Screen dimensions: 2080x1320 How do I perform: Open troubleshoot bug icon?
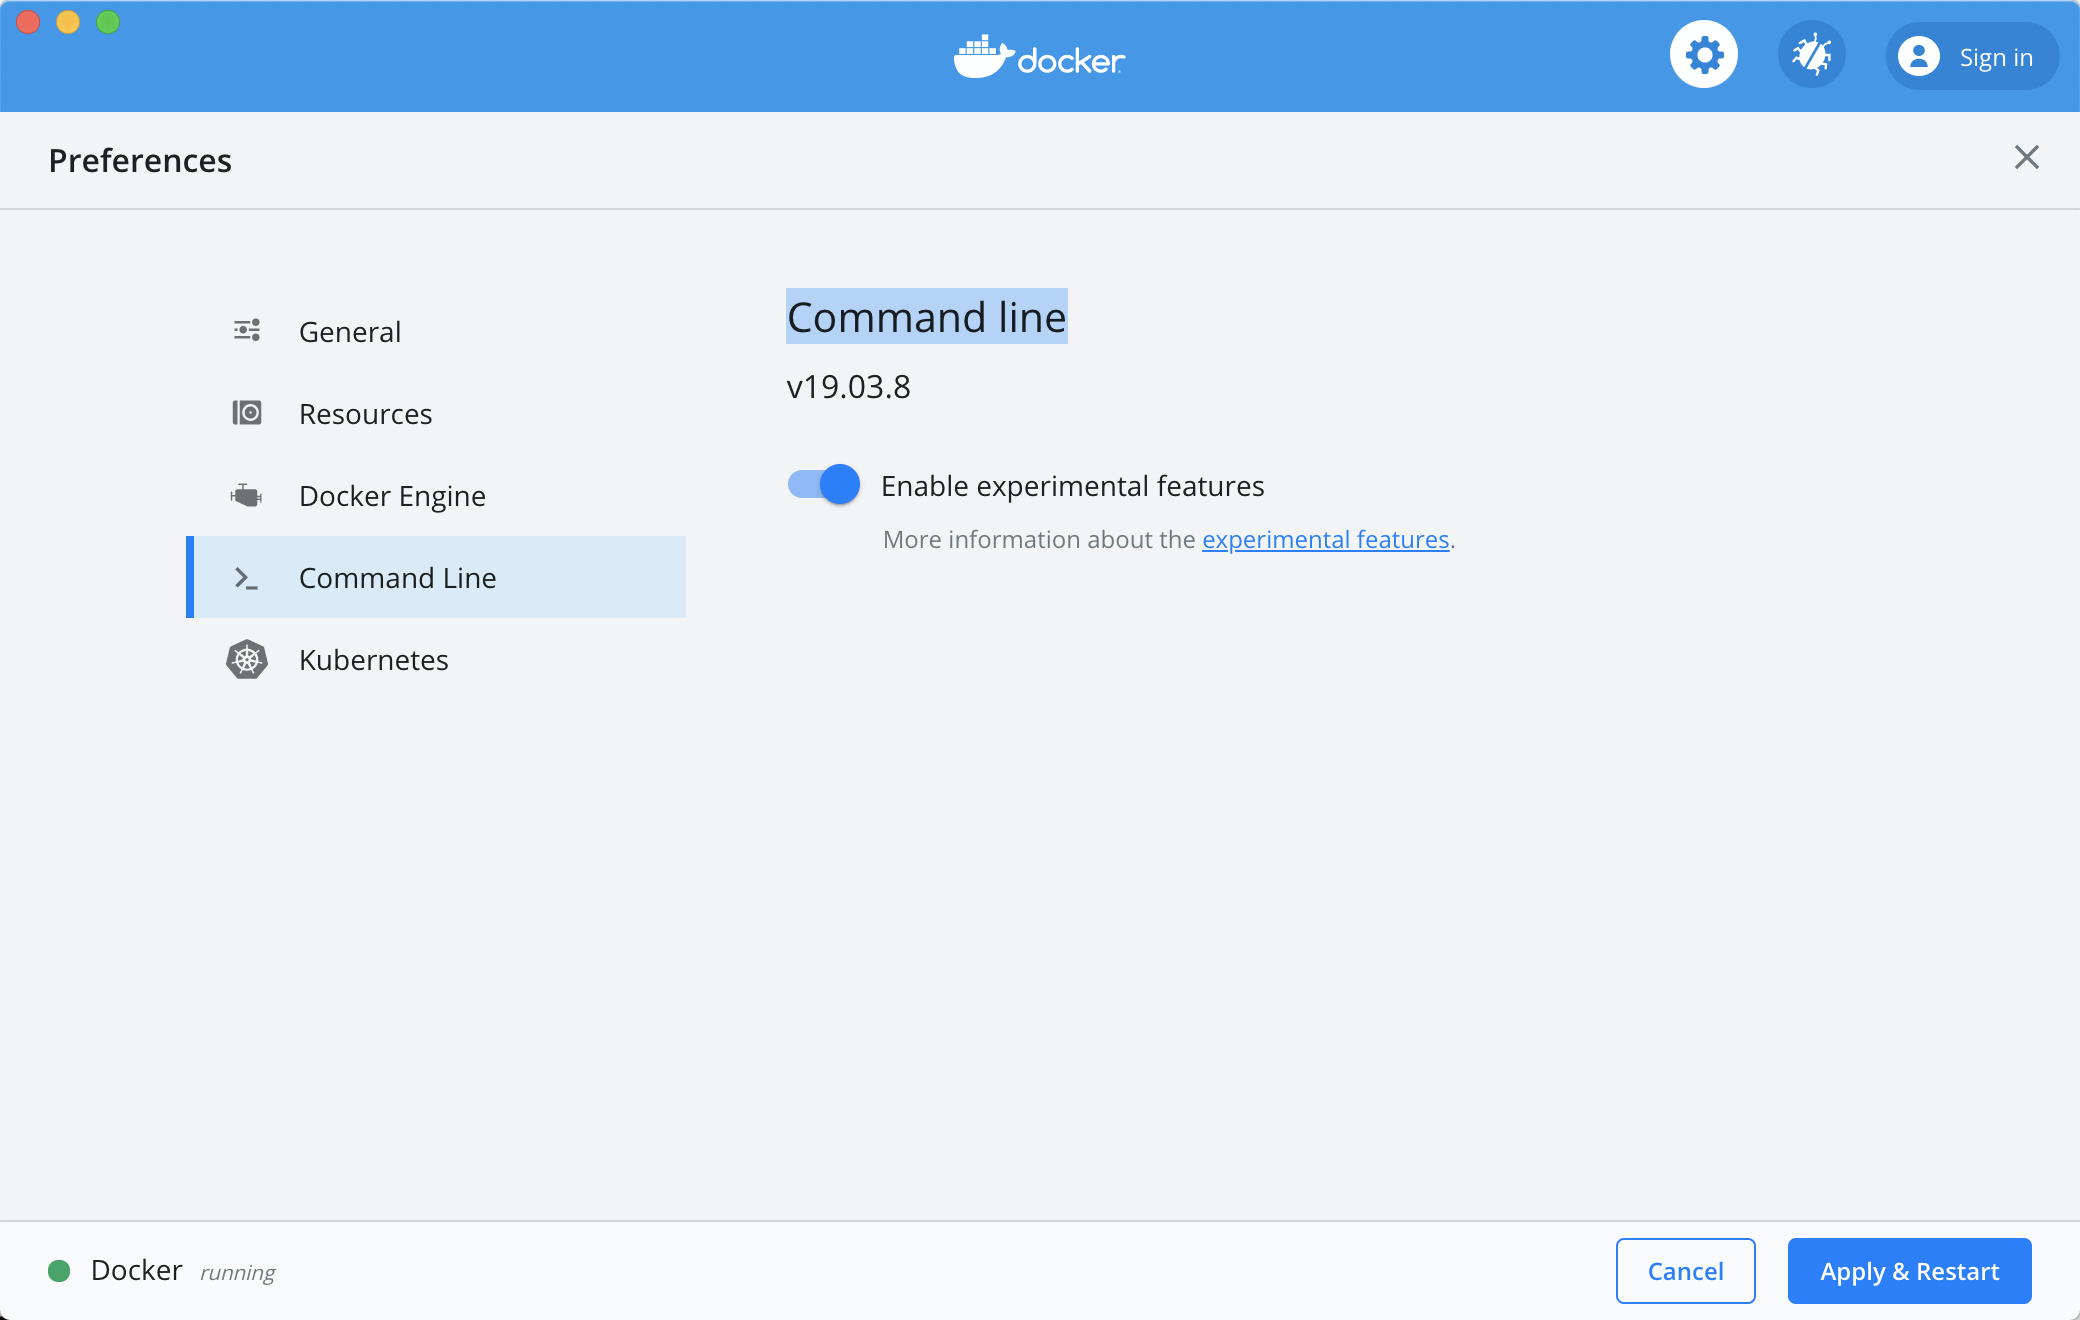click(x=1811, y=55)
